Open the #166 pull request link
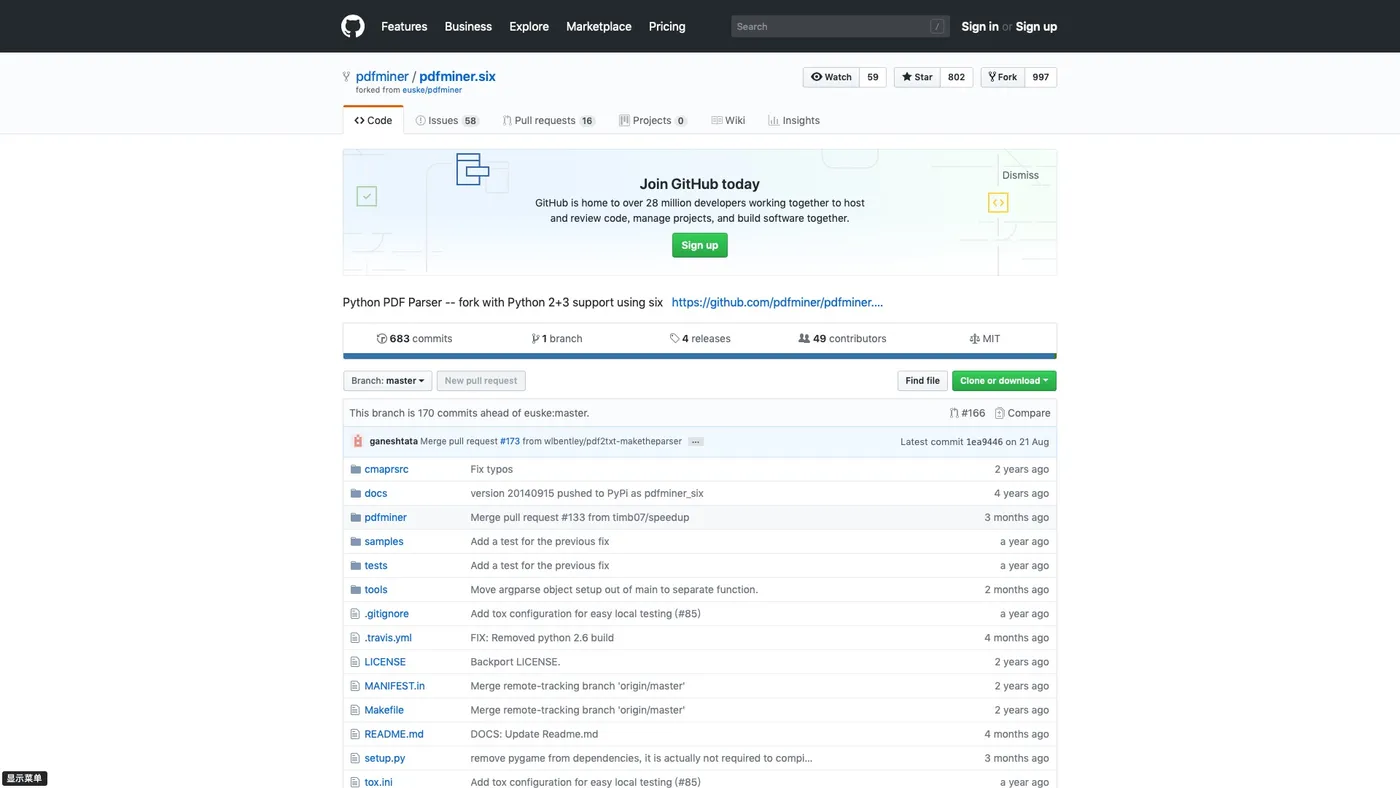 point(967,413)
